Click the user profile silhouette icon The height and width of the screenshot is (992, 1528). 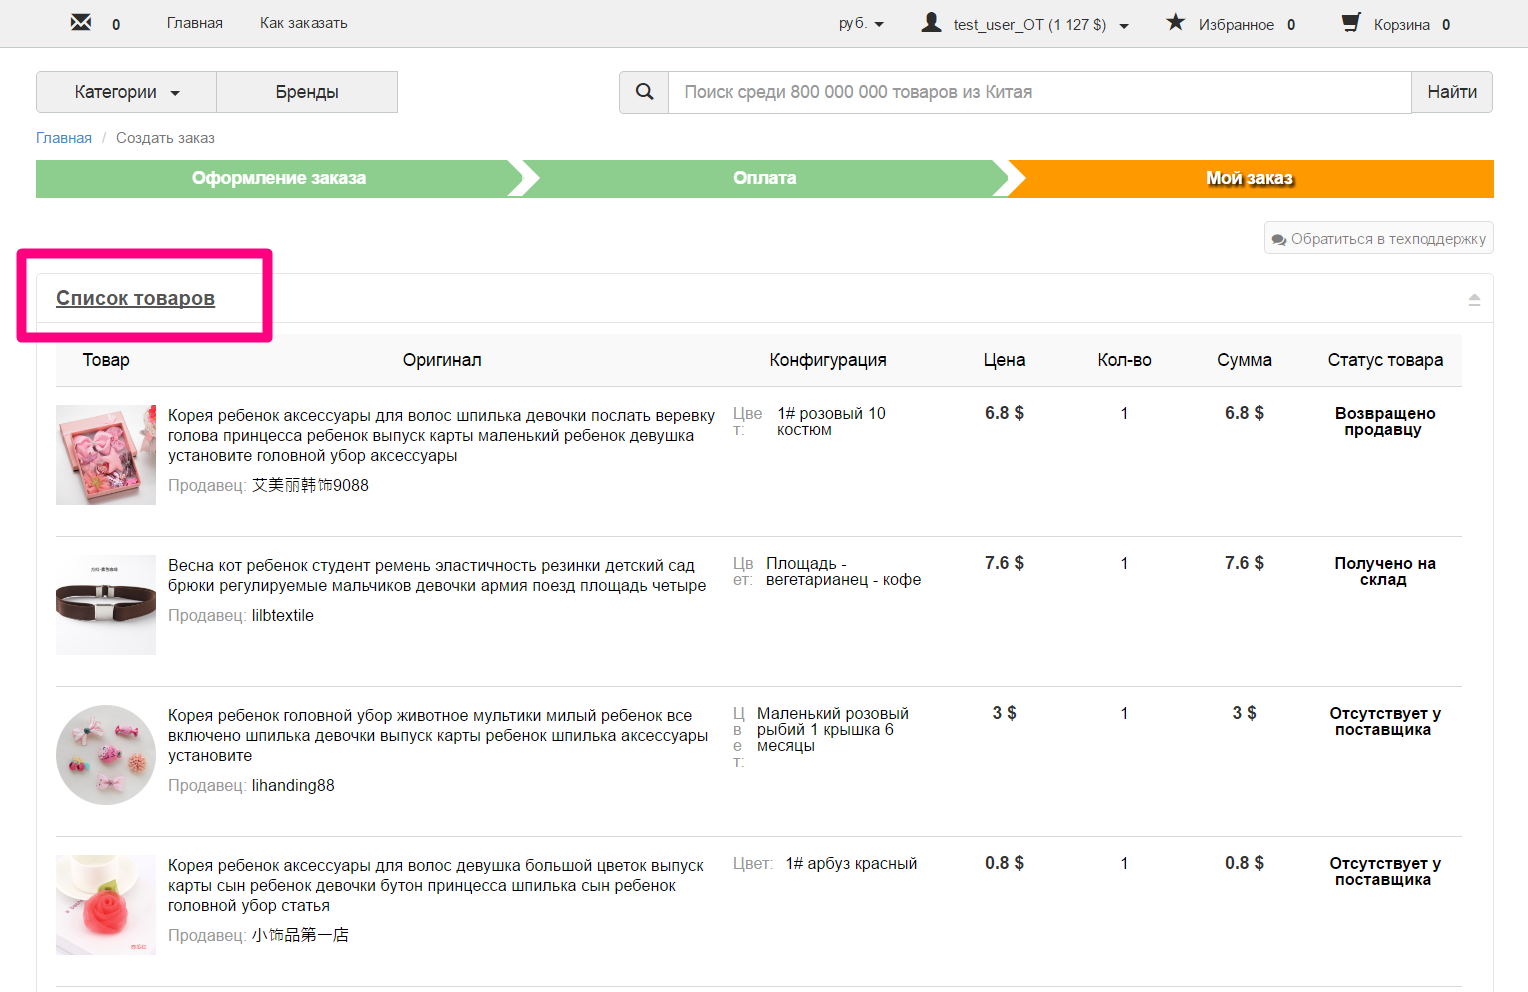pos(929,21)
